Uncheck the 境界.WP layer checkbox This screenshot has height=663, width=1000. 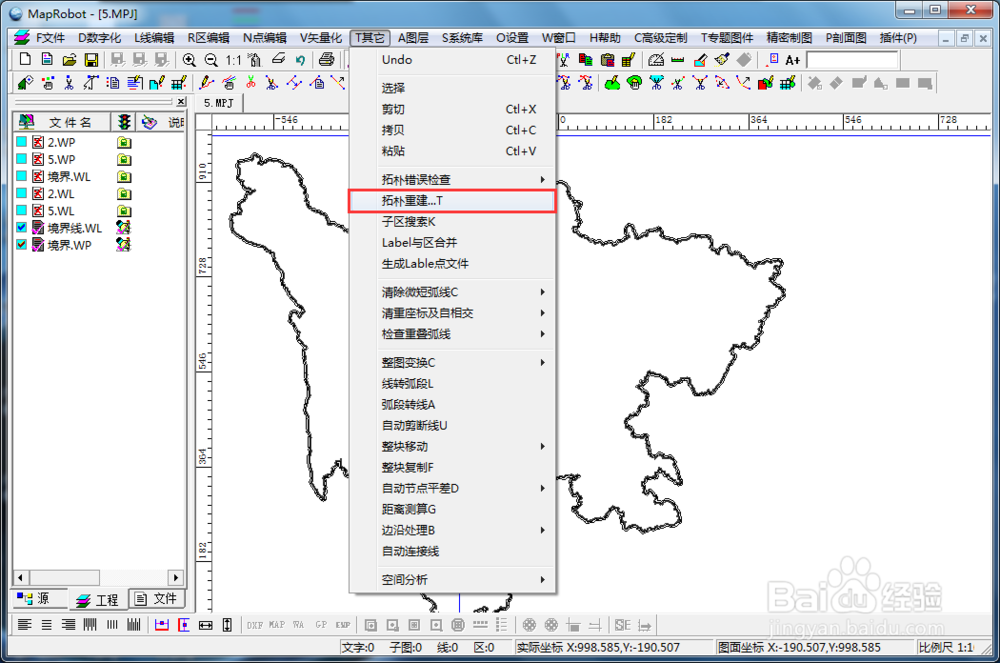click(x=22, y=245)
